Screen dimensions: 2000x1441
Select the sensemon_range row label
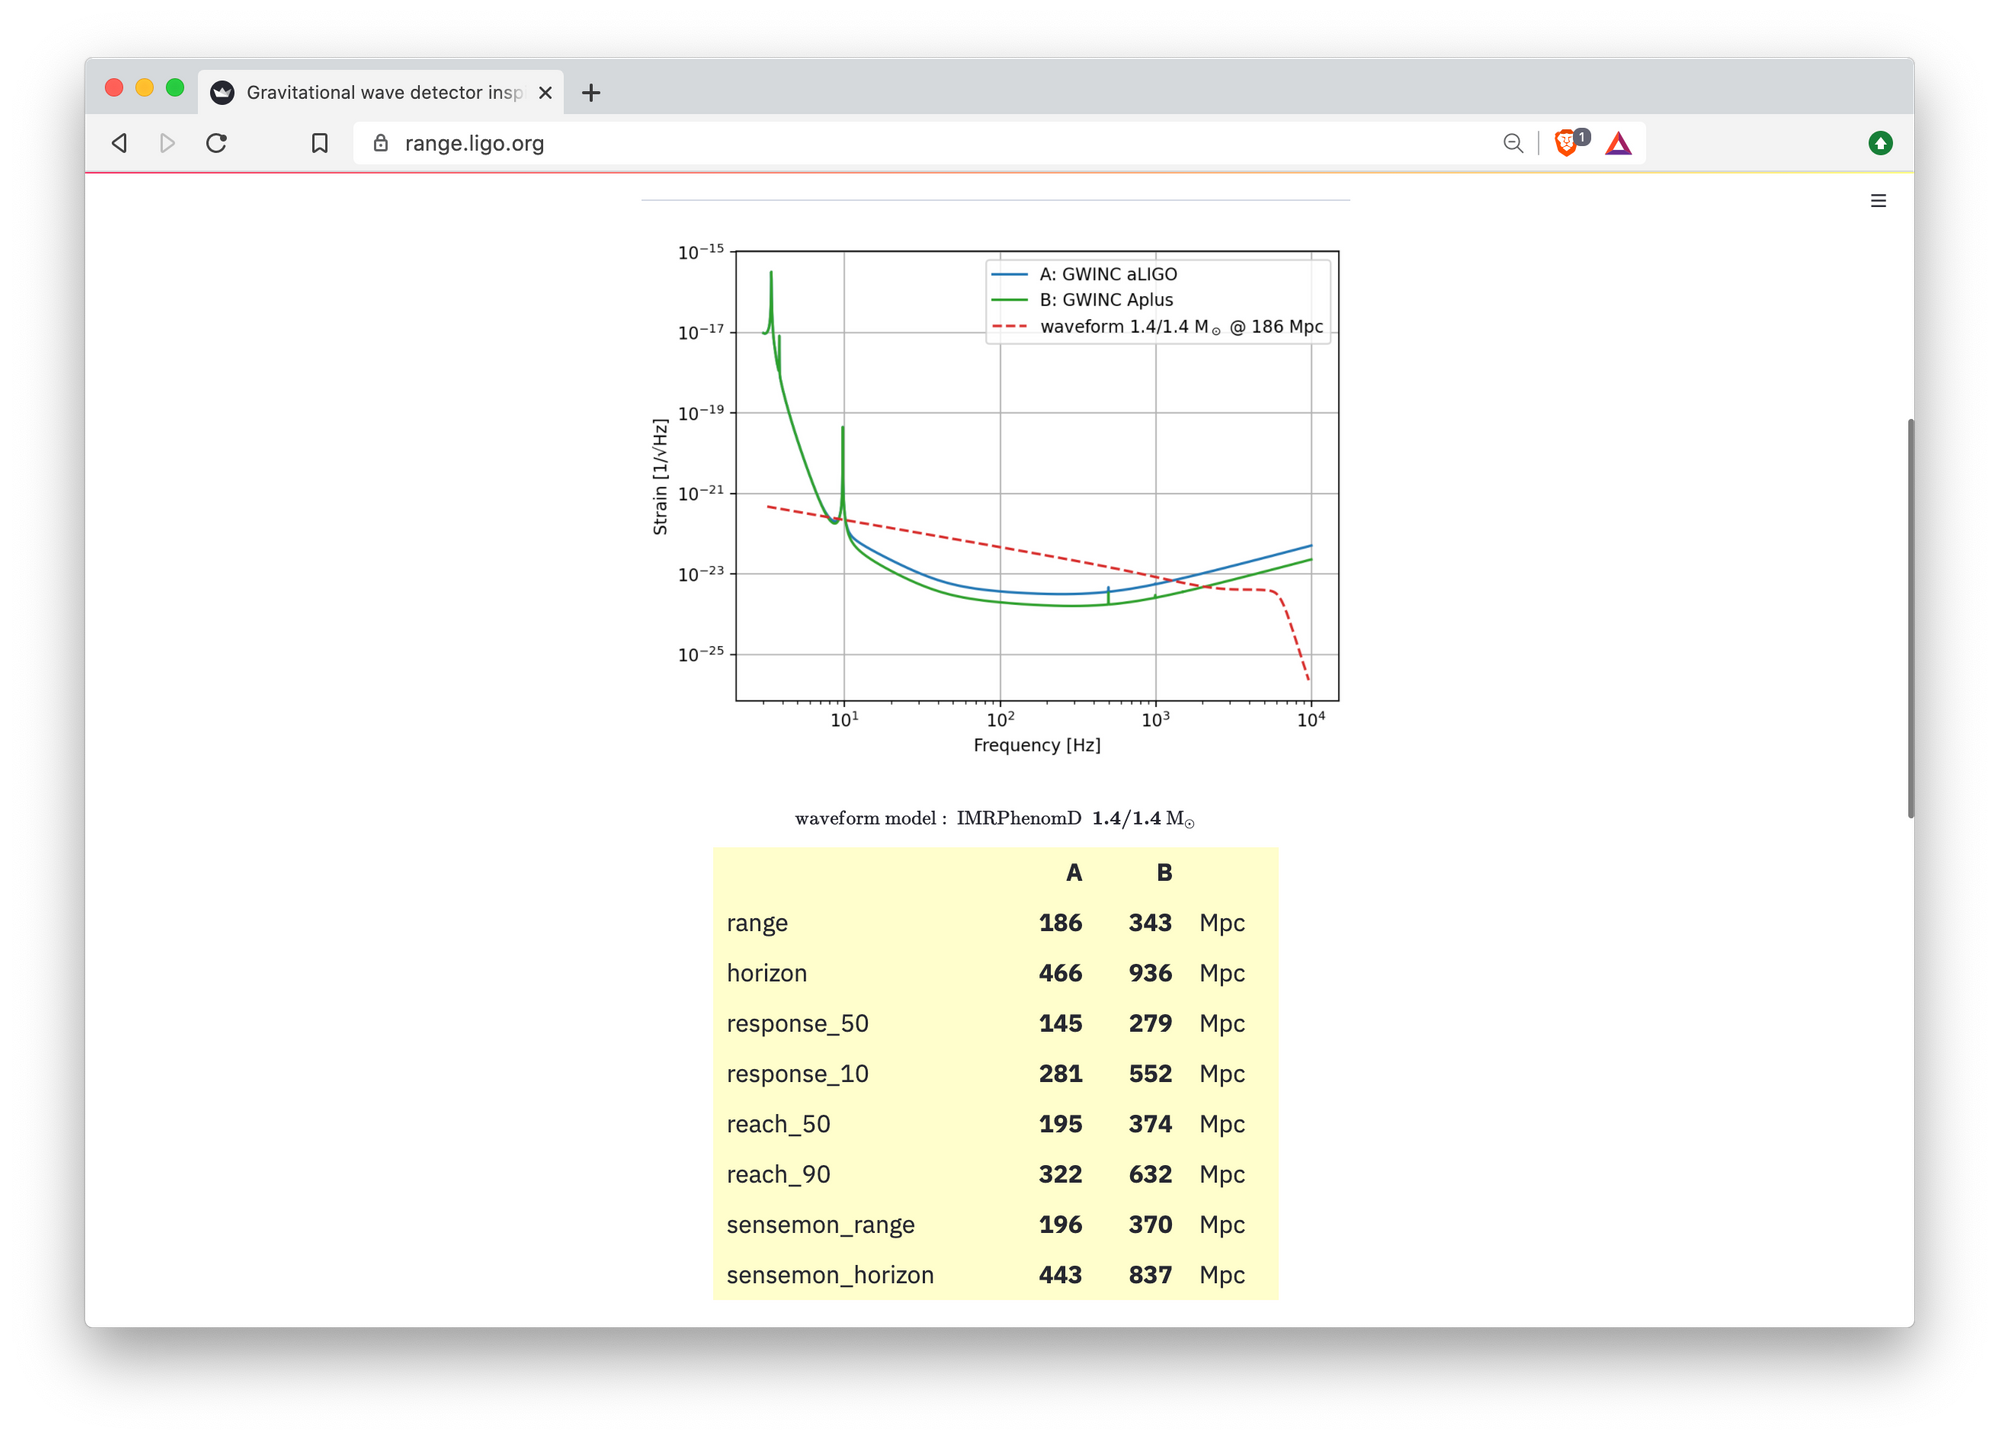[820, 1225]
